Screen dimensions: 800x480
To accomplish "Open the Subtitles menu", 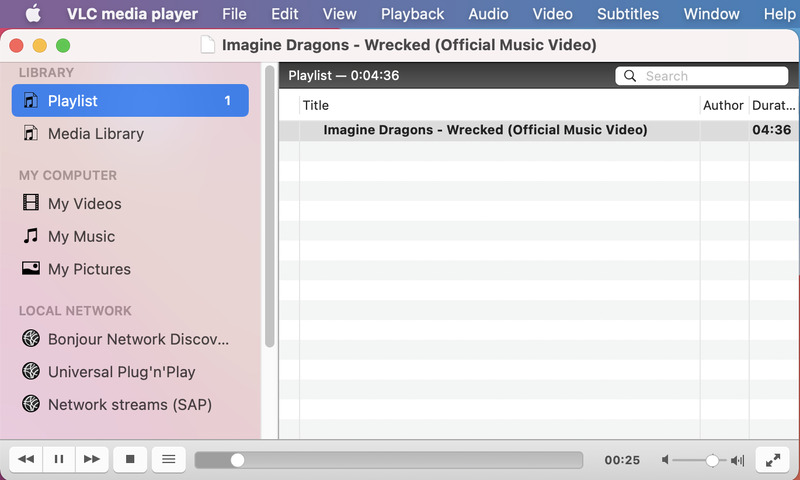I will point(628,14).
